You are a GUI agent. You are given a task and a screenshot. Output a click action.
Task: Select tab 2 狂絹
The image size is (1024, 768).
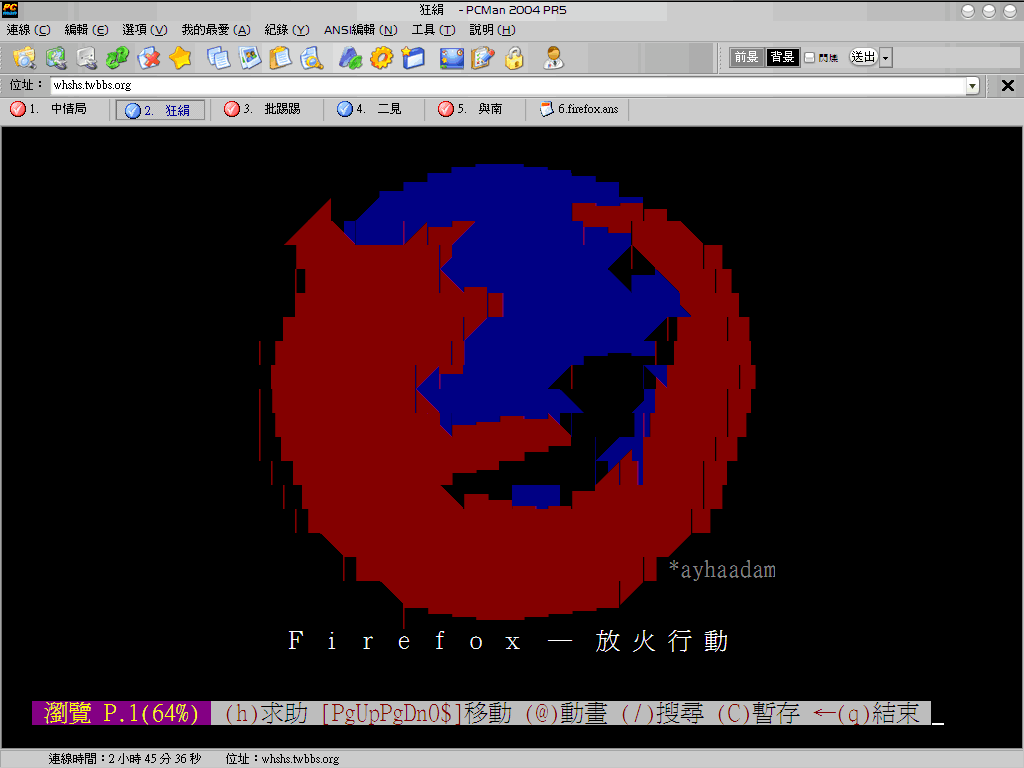click(x=160, y=110)
